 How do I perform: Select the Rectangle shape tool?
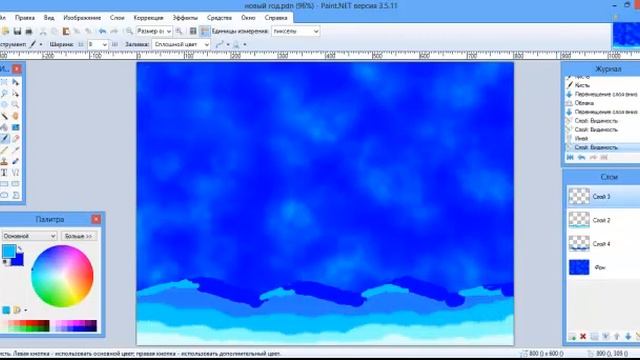tap(4, 184)
